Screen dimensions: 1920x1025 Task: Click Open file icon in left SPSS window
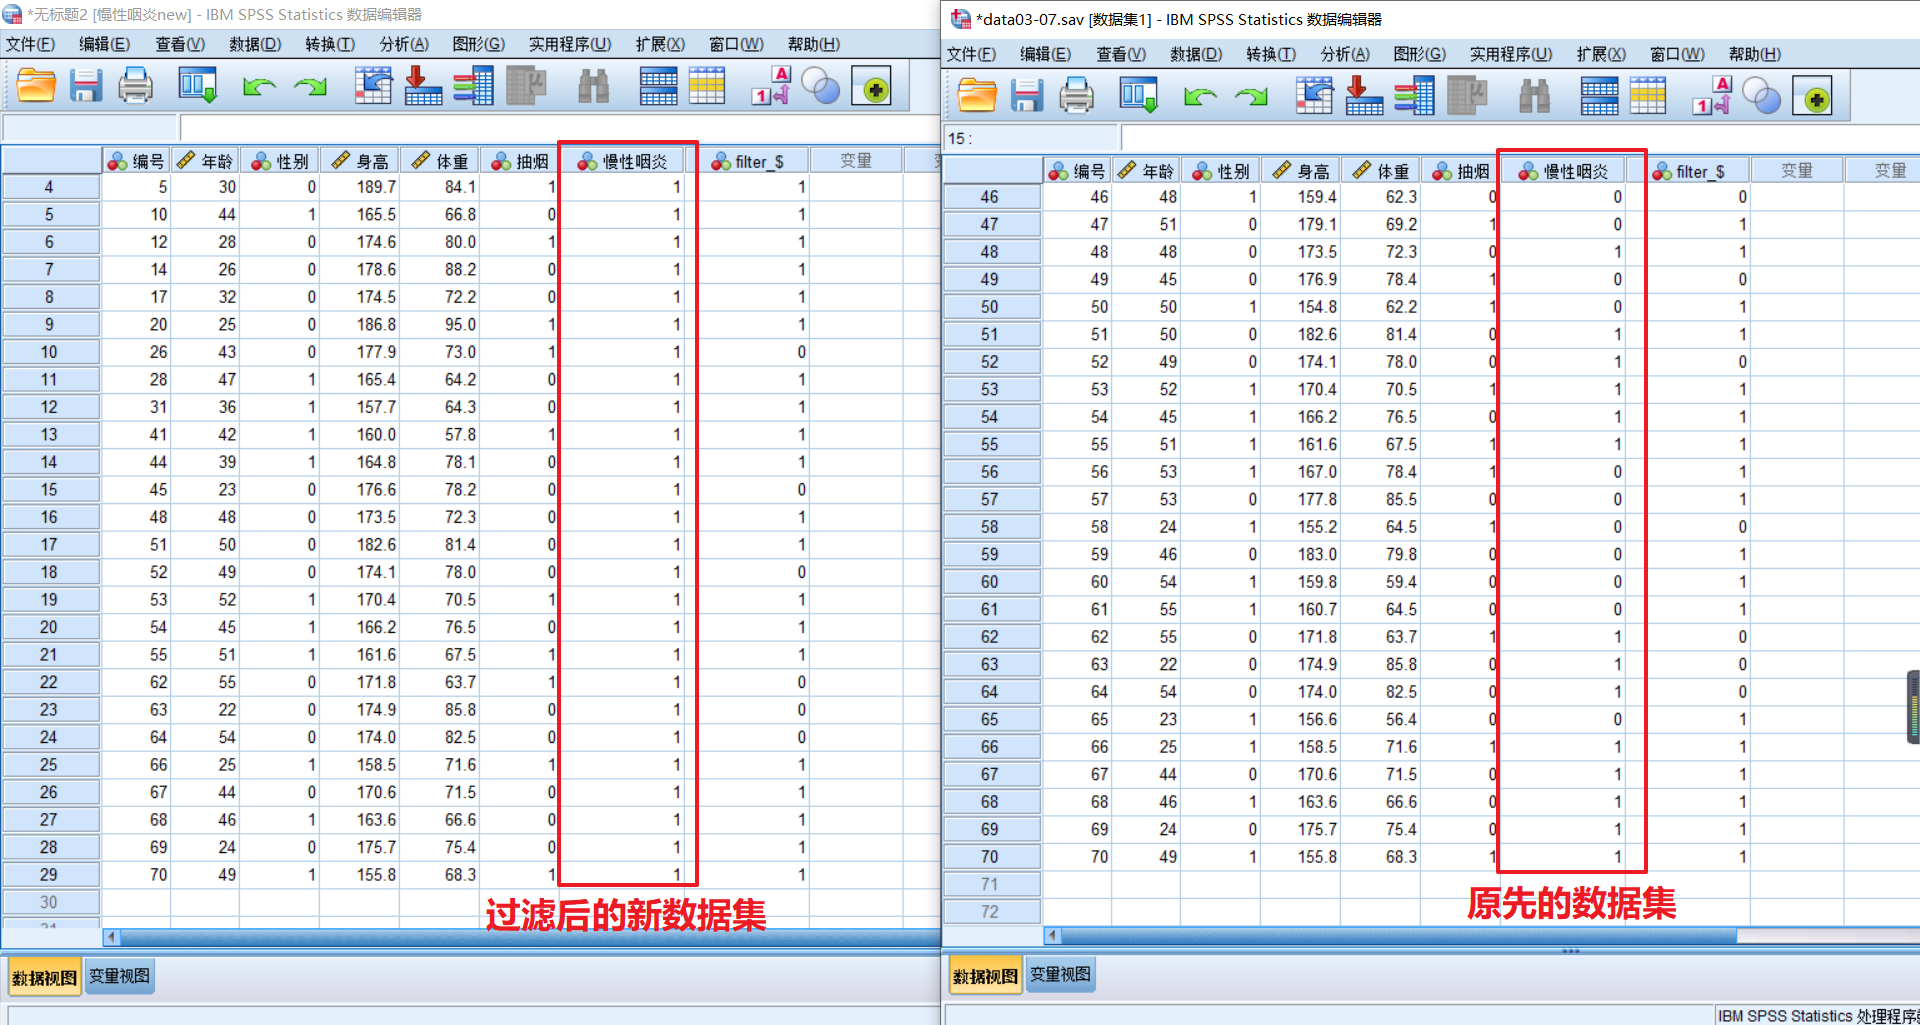[x=37, y=87]
